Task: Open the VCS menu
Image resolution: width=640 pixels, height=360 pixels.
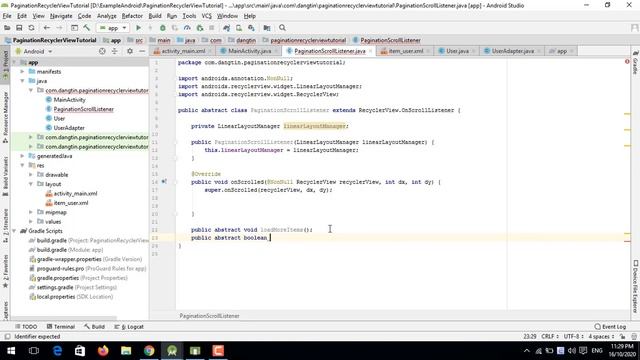Action: point(207,16)
